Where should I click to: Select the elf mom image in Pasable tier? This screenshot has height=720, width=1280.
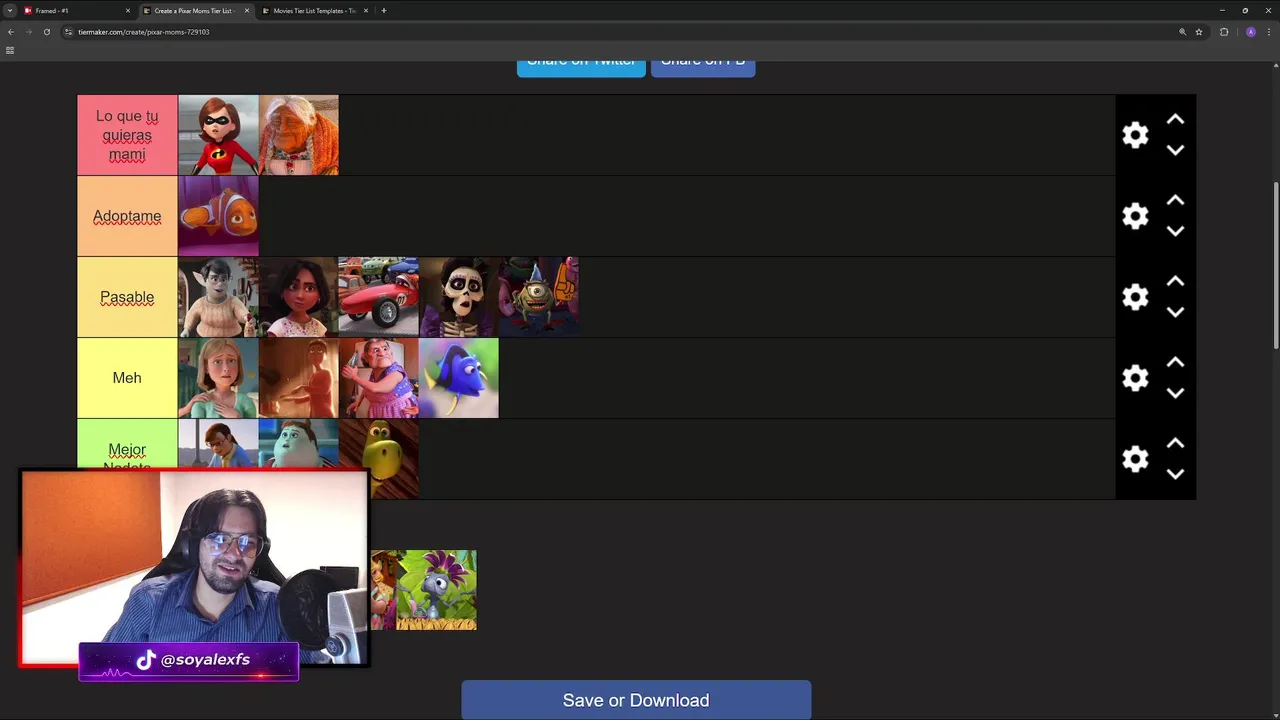tap(218, 297)
